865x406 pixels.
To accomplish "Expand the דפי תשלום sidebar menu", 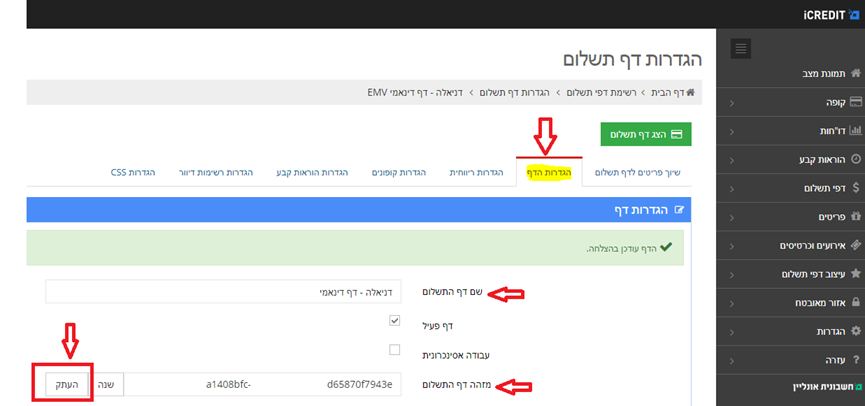I will click(x=731, y=189).
